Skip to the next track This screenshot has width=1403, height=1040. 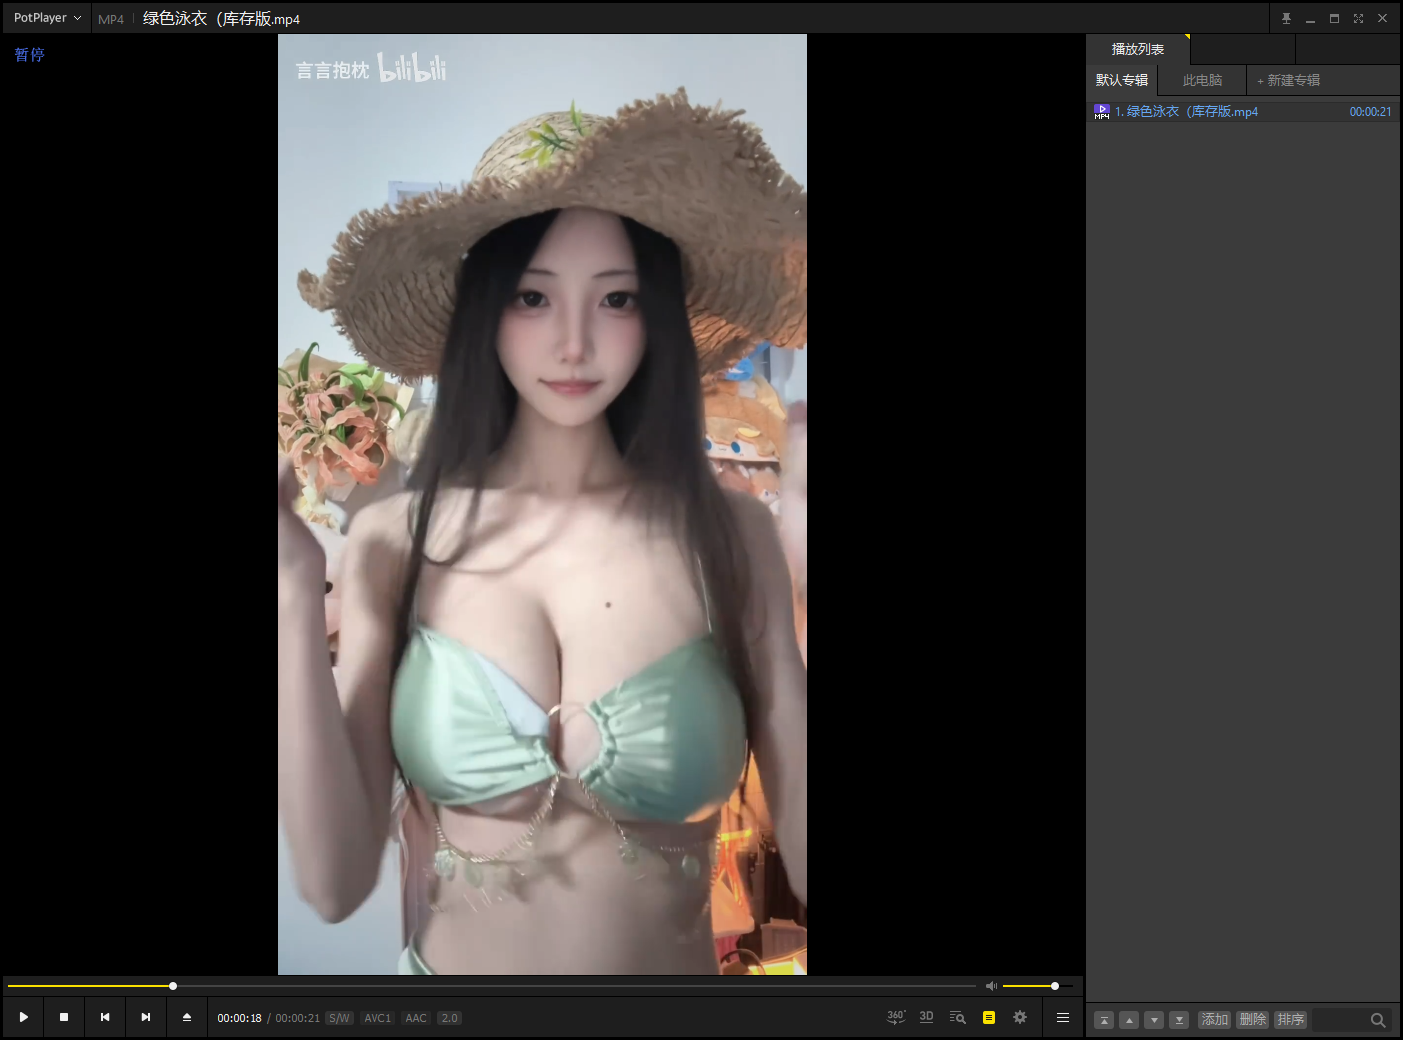[146, 1017]
